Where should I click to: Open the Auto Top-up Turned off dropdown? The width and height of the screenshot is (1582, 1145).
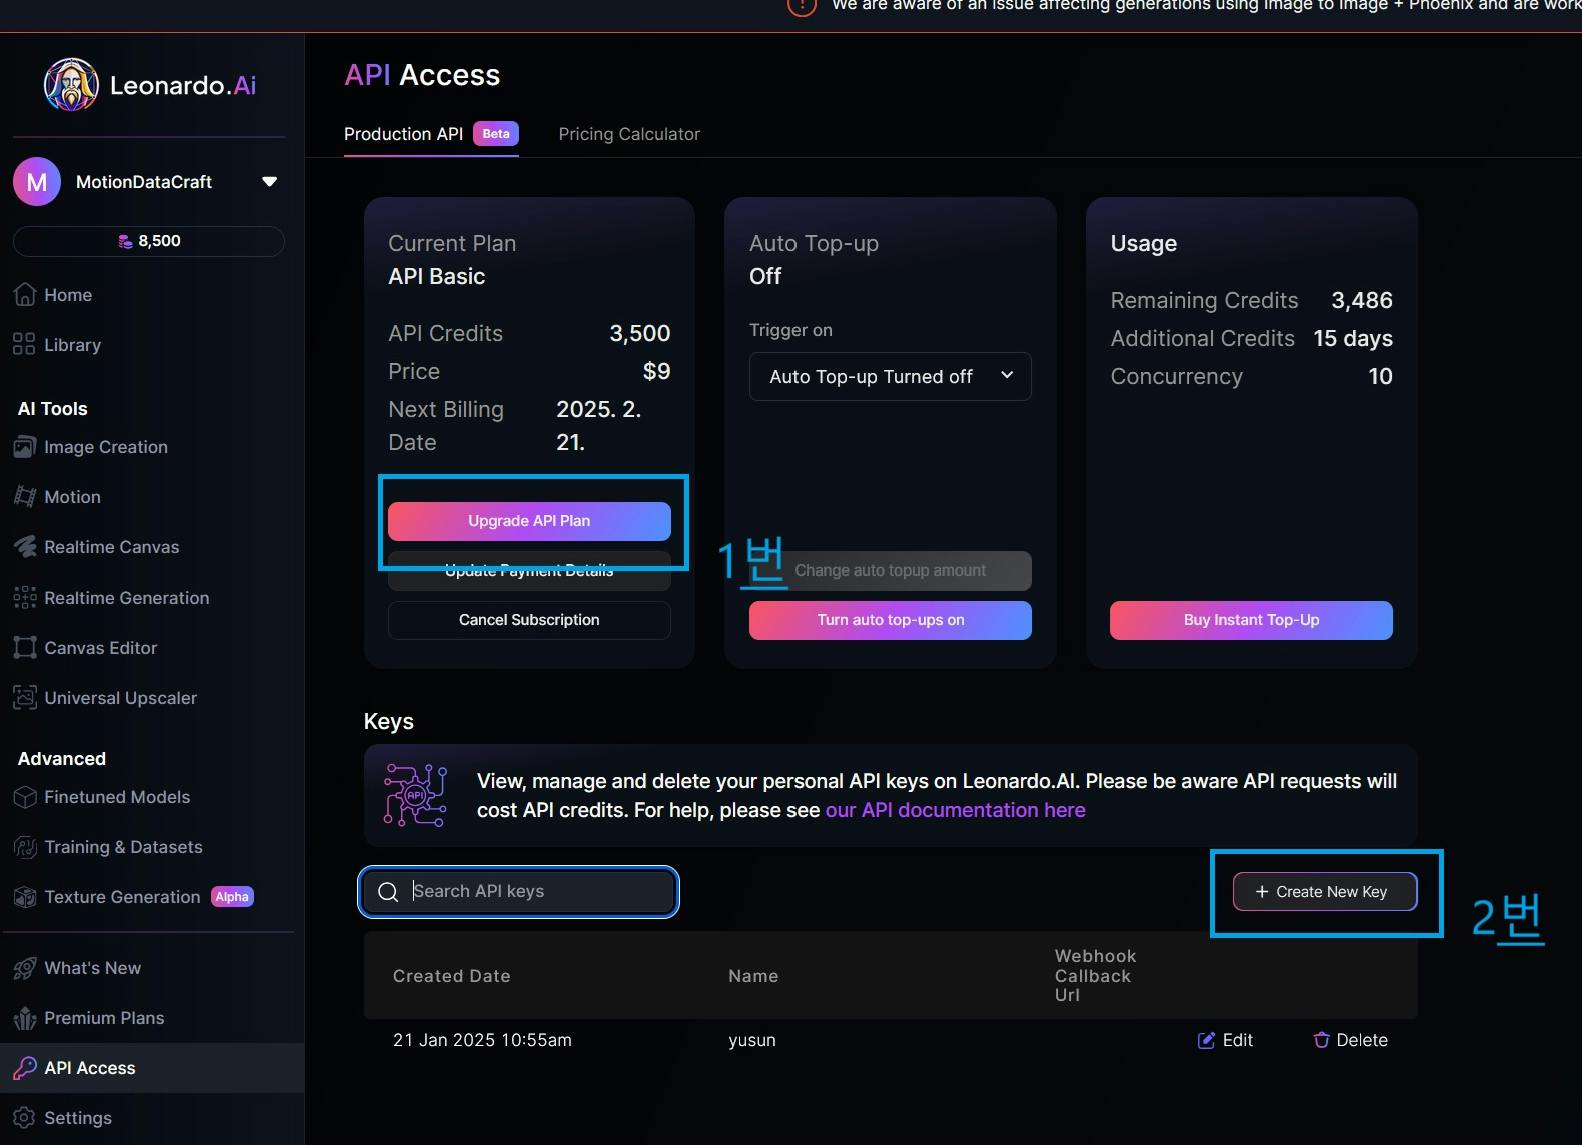tap(890, 377)
